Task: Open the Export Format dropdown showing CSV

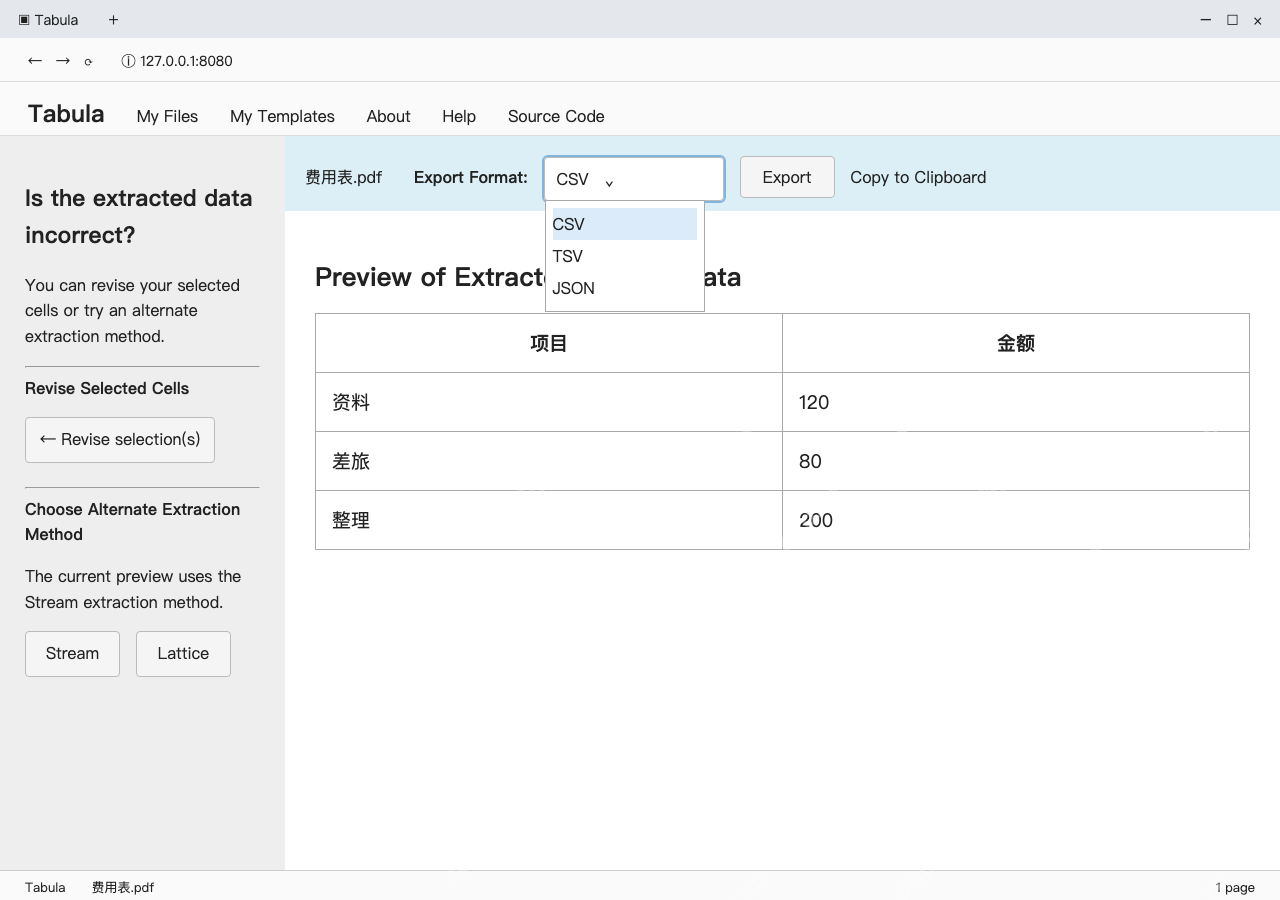Action: point(634,179)
